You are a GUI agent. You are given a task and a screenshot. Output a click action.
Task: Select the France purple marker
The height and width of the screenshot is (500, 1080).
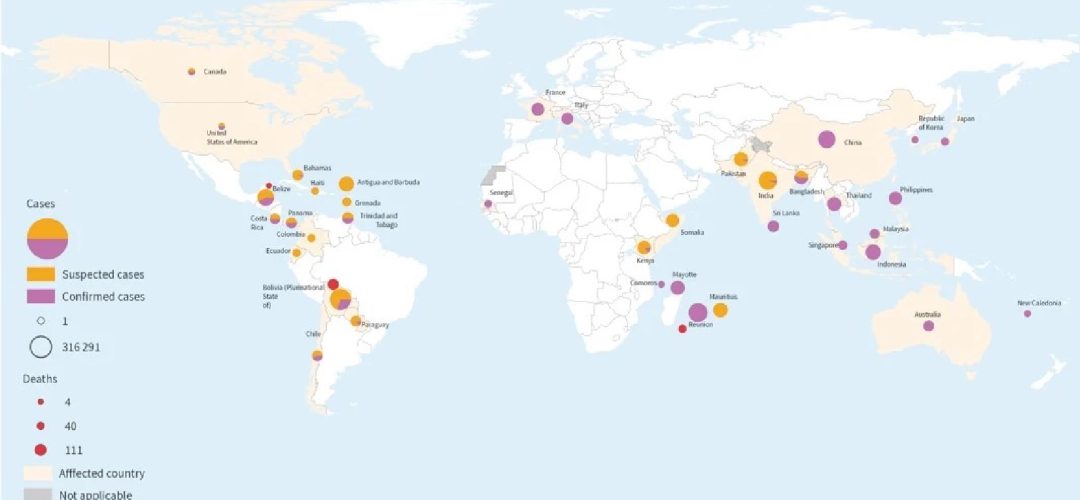(538, 109)
